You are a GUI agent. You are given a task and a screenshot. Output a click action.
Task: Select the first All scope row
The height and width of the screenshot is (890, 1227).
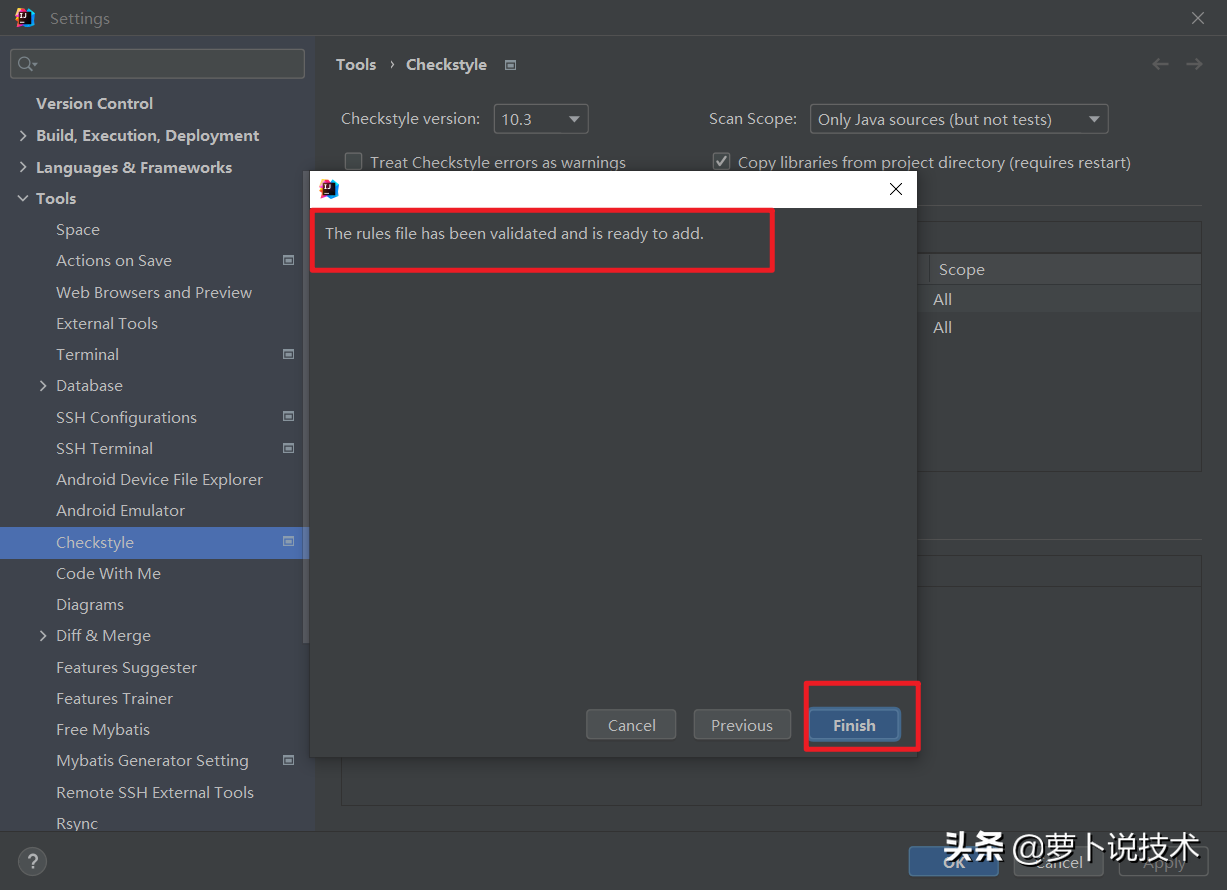pyautogui.click(x=943, y=299)
